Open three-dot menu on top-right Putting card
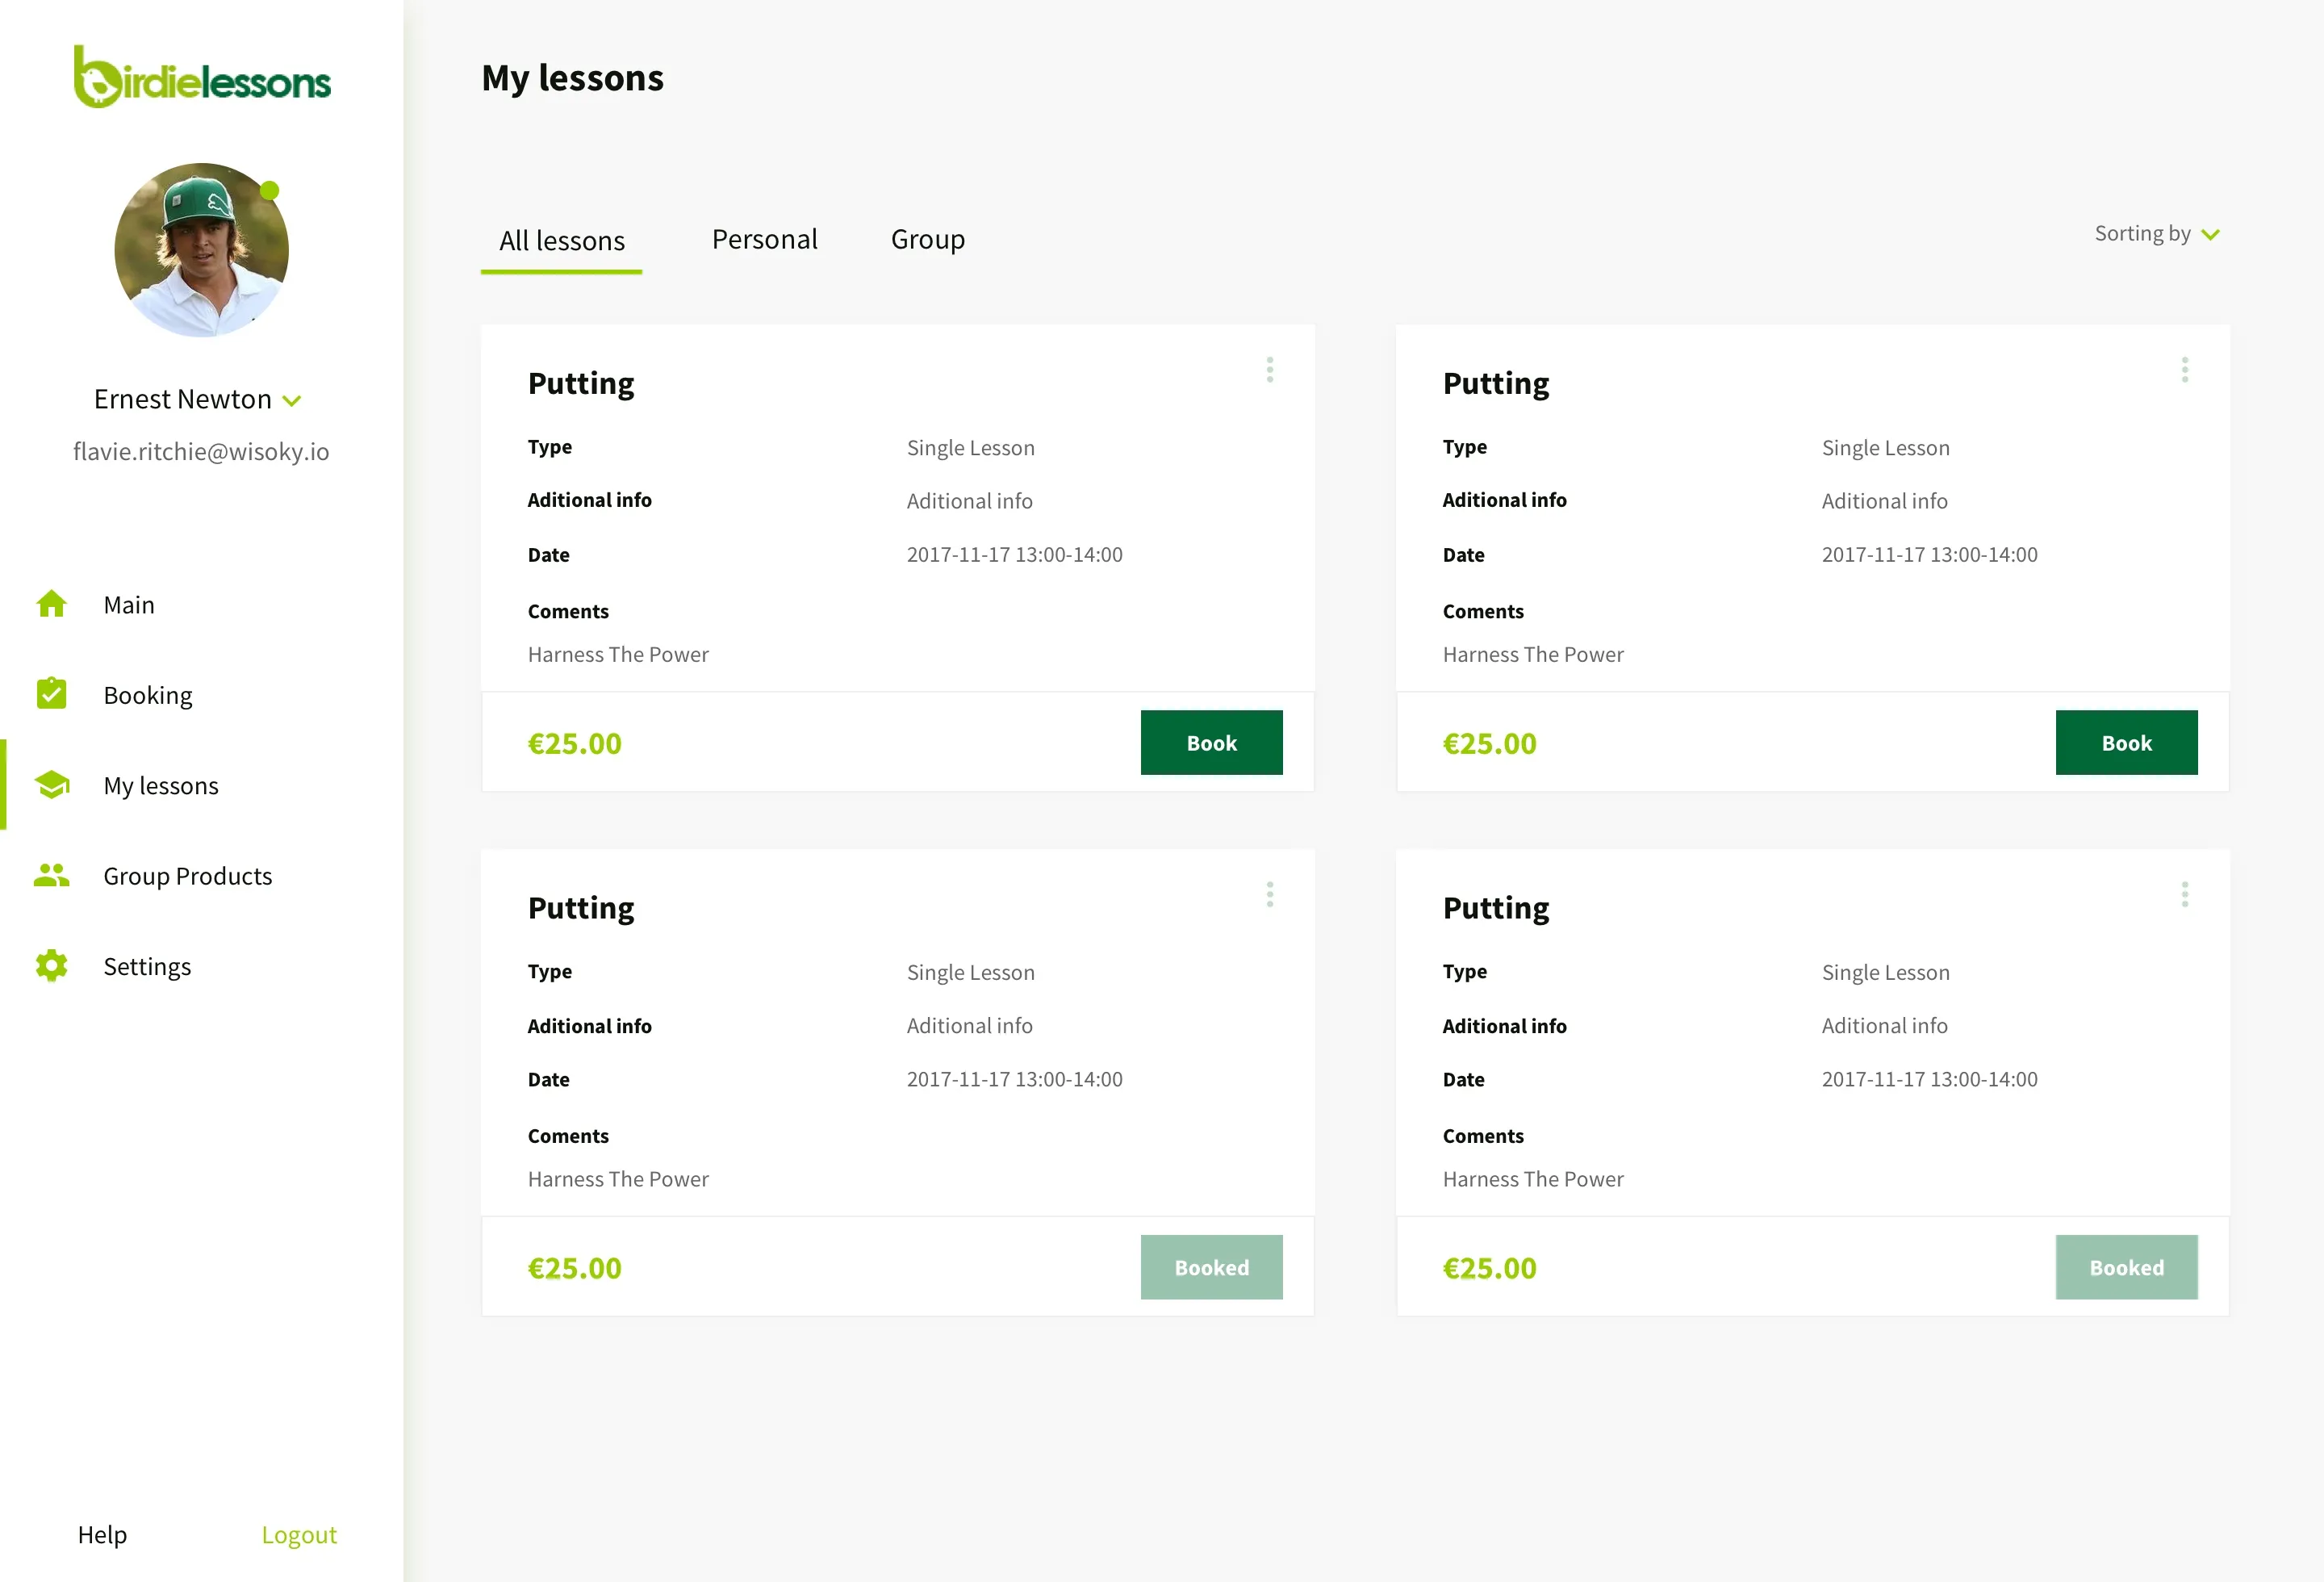The height and width of the screenshot is (1582, 2324). [x=2184, y=370]
